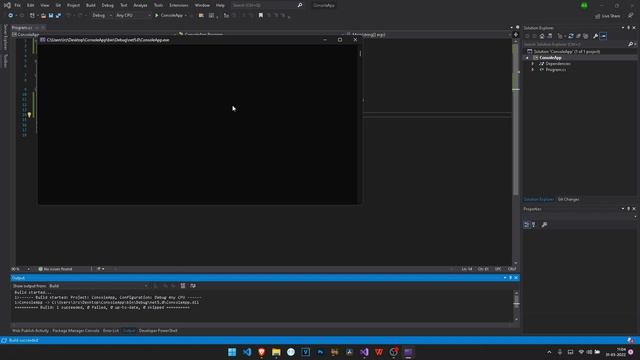Click the Save All toolbar icon

point(58,16)
